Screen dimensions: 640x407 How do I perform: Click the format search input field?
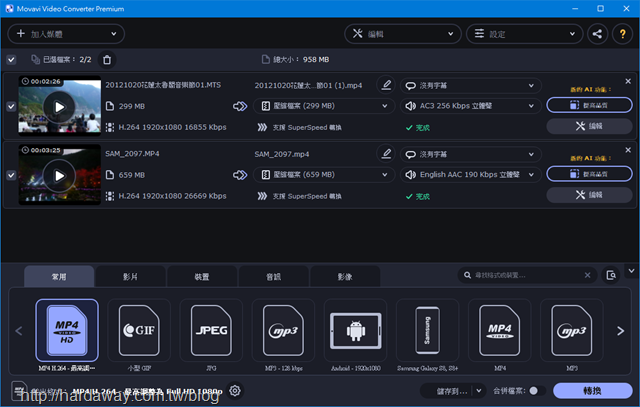click(527, 275)
